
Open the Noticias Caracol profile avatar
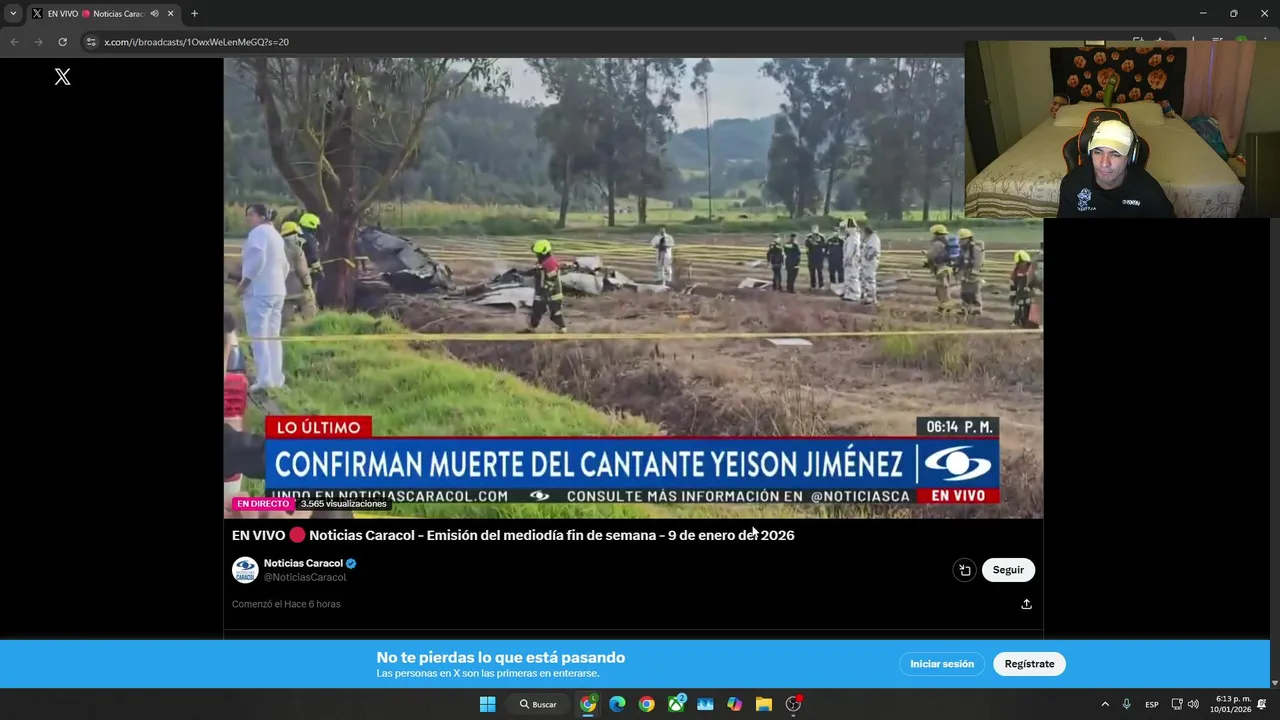click(x=245, y=570)
